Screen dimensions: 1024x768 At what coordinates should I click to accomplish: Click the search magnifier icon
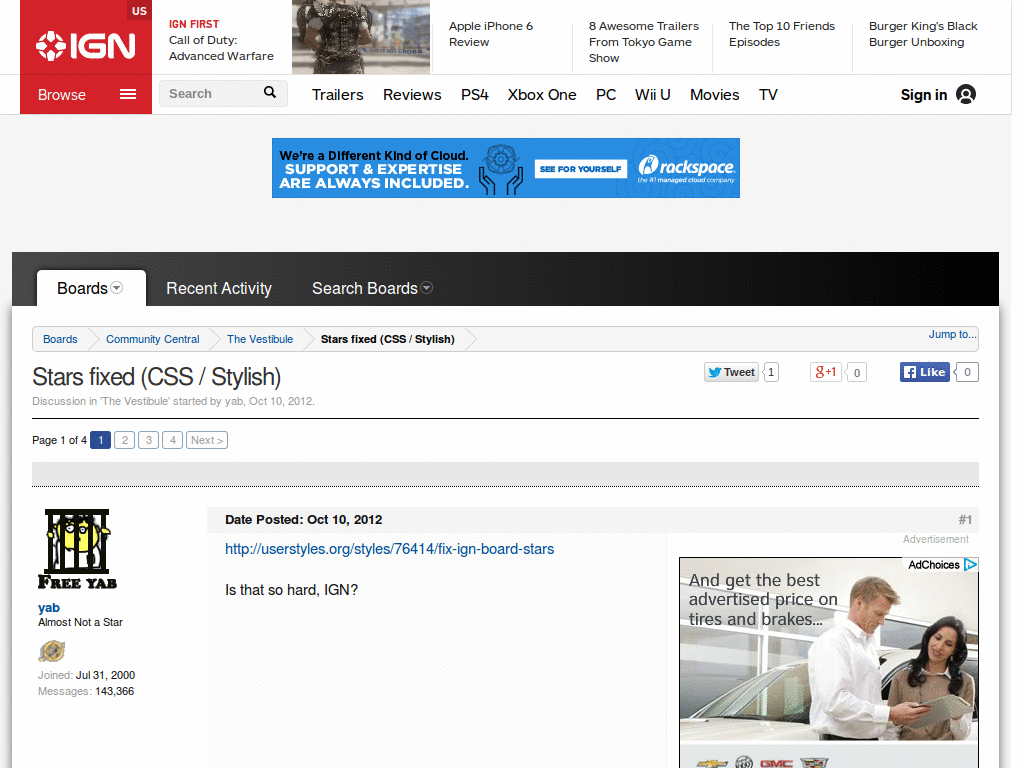click(x=270, y=93)
